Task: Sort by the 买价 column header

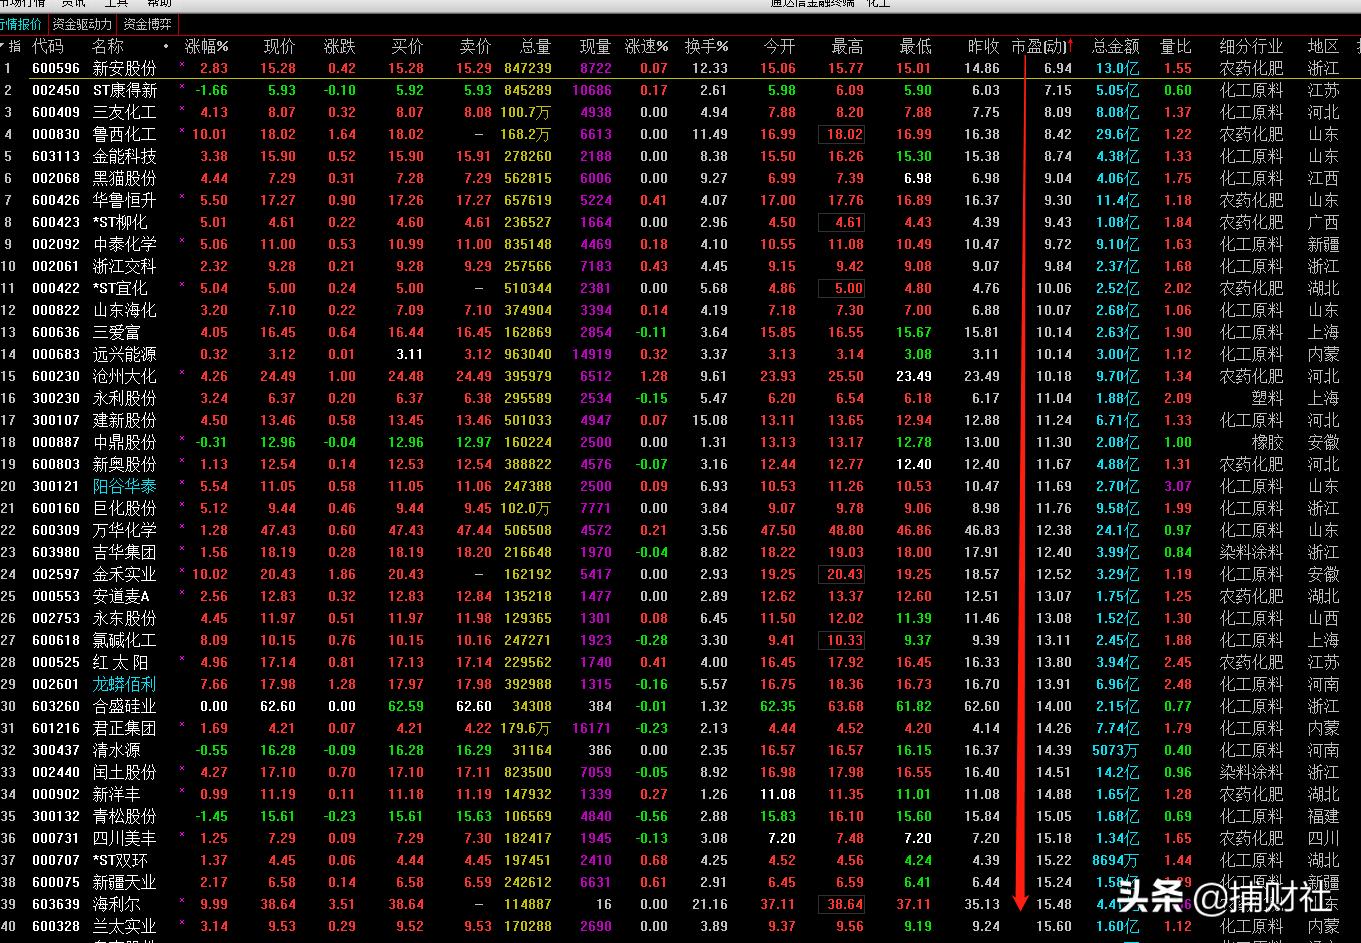Action: click(407, 46)
